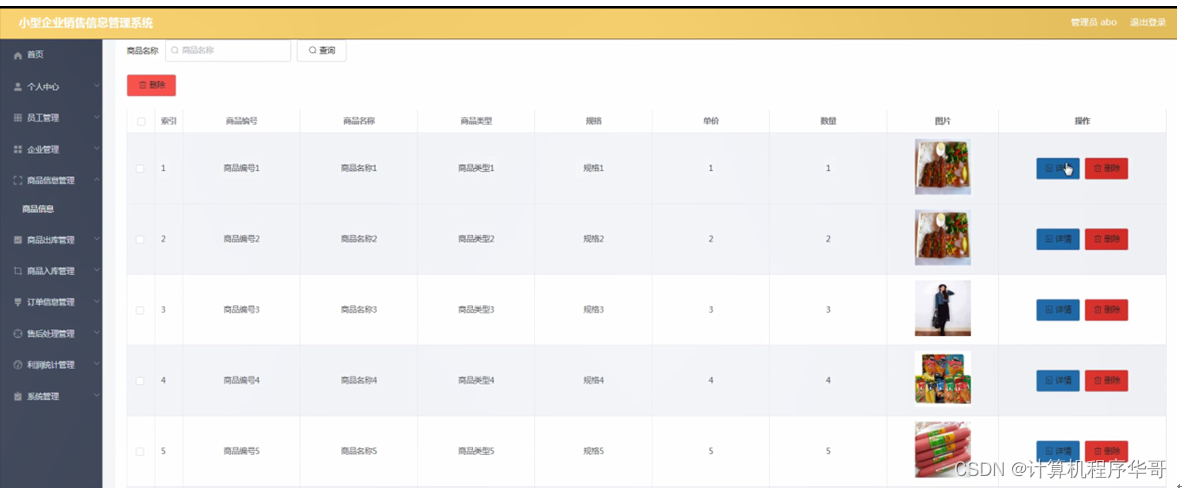Expand the 商品出库管理 chevron
Image resolution: width=1182 pixels, height=488 pixels.
(96, 240)
